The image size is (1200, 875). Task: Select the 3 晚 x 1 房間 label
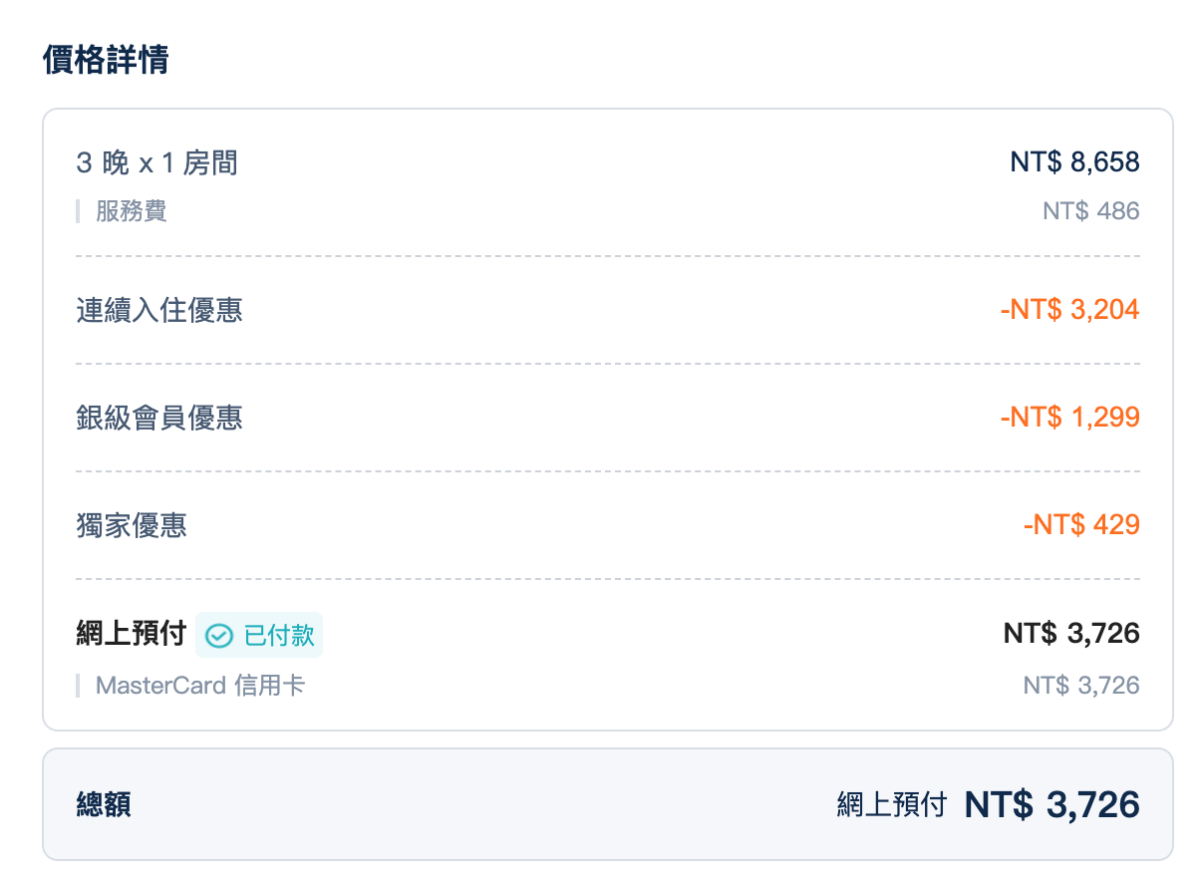click(157, 162)
